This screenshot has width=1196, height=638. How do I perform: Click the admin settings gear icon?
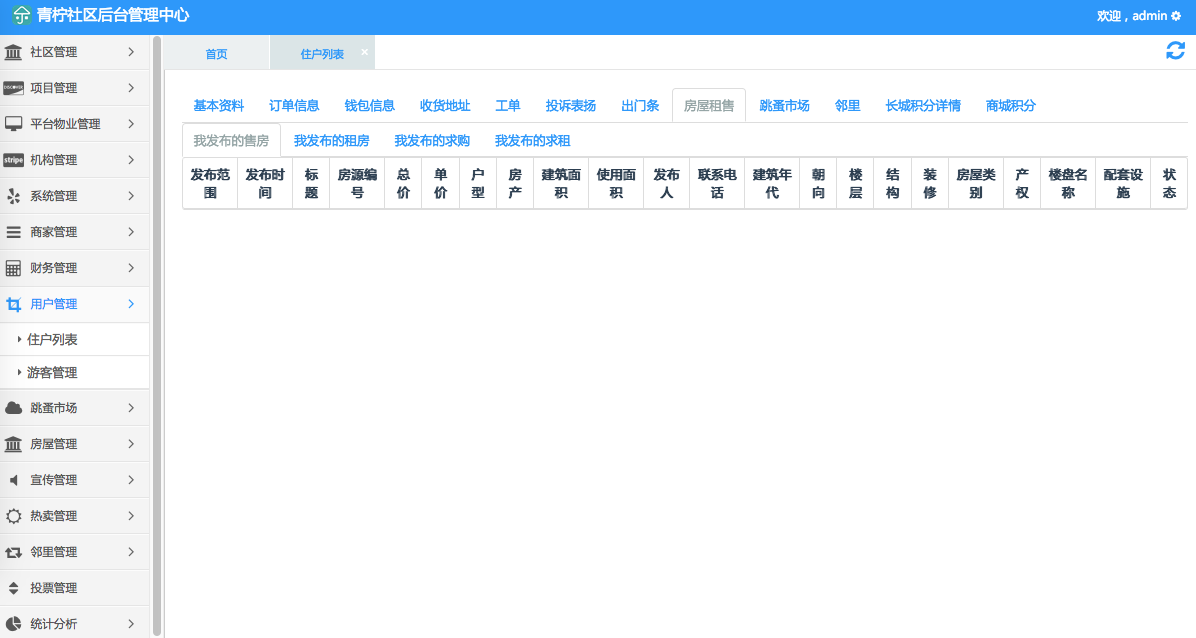[1175, 16]
